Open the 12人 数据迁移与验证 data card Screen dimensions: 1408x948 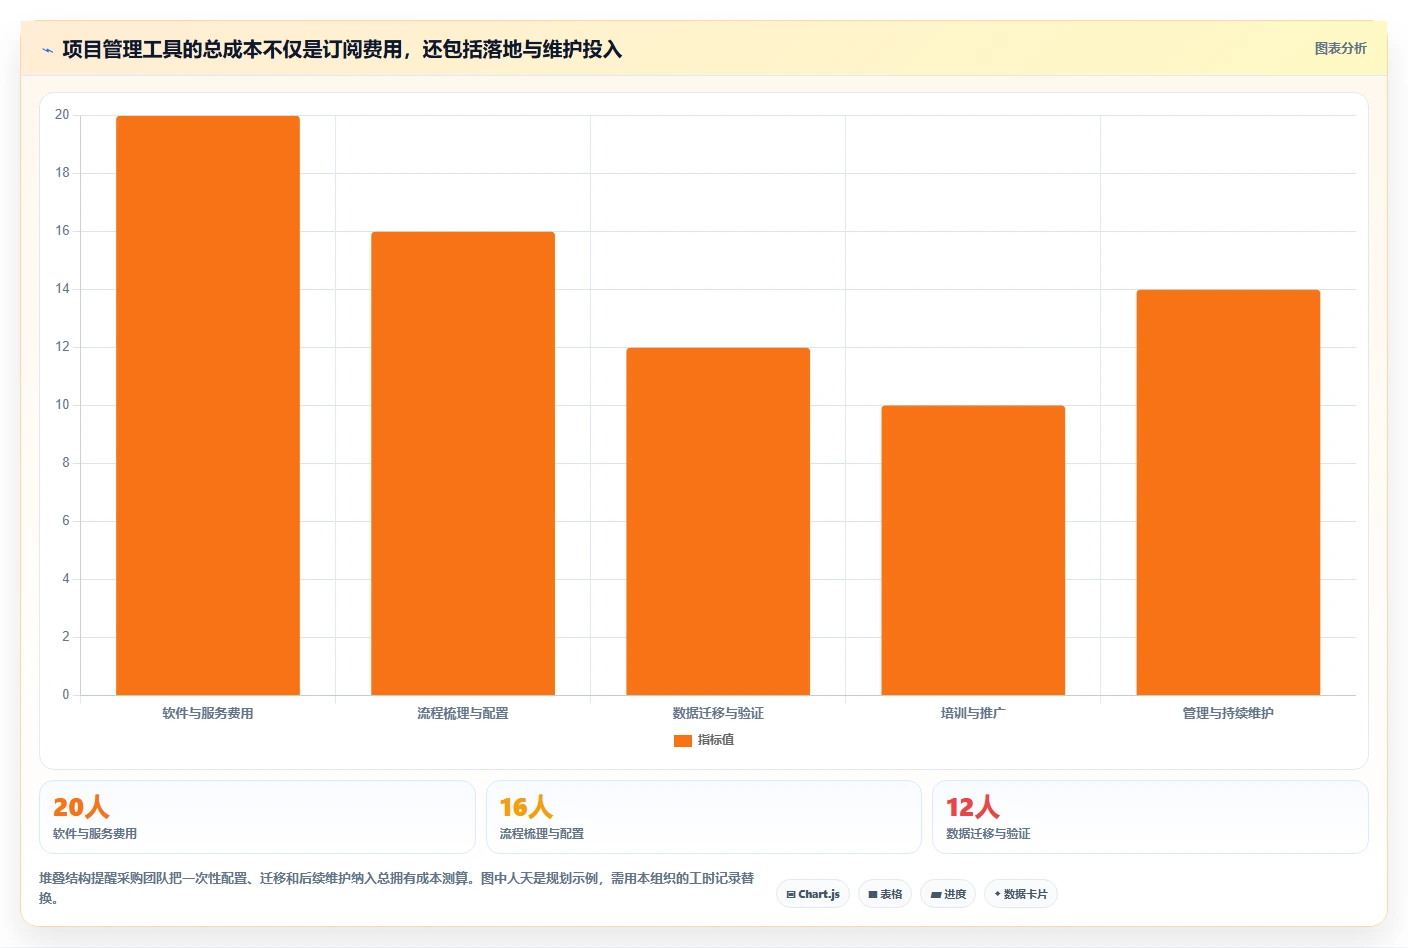(x=1150, y=817)
